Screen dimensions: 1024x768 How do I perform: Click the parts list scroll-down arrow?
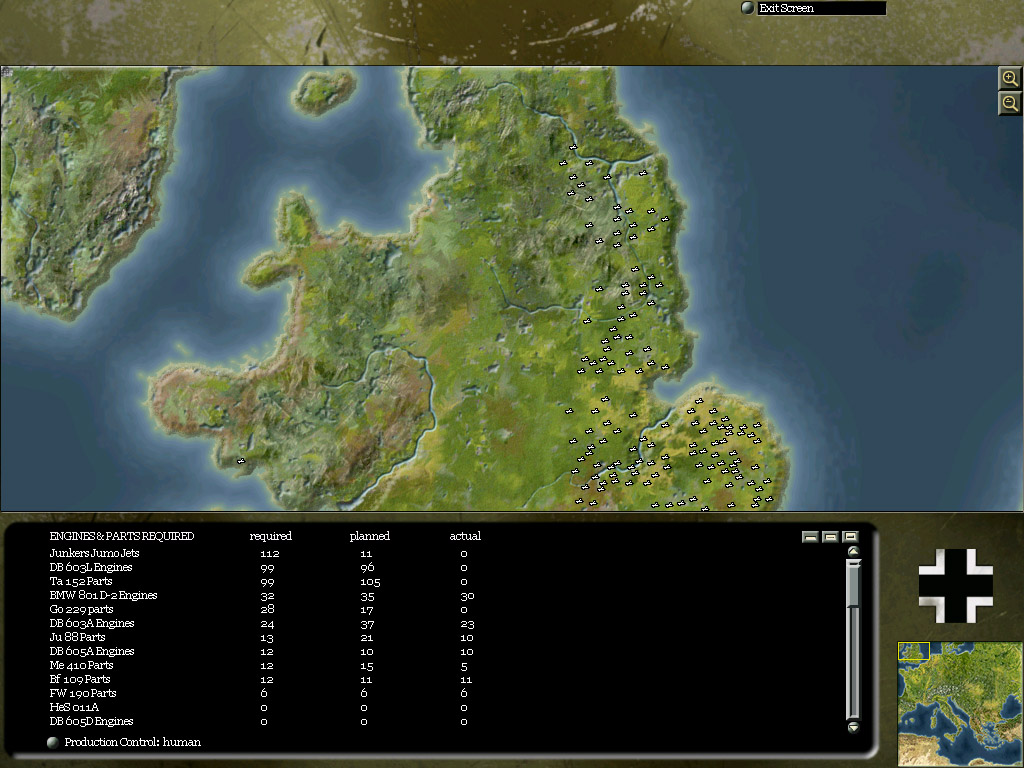(x=853, y=727)
